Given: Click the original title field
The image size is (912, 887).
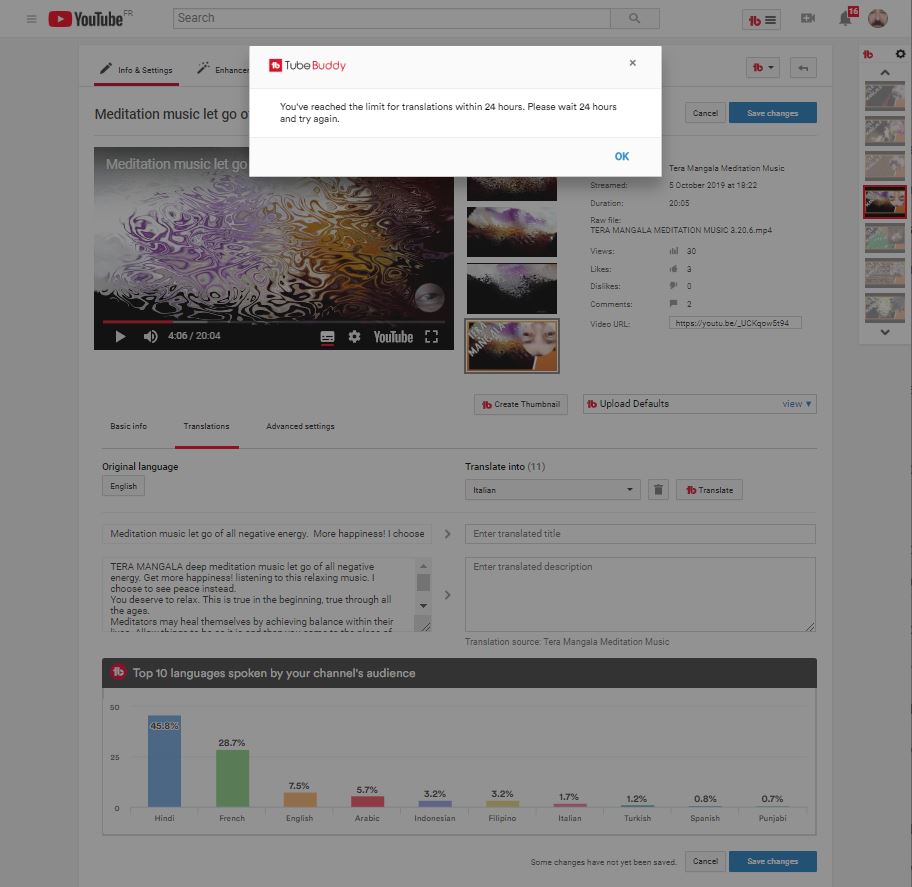Looking at the screenshot, I should pyautogui.click(x=267, y=534).
